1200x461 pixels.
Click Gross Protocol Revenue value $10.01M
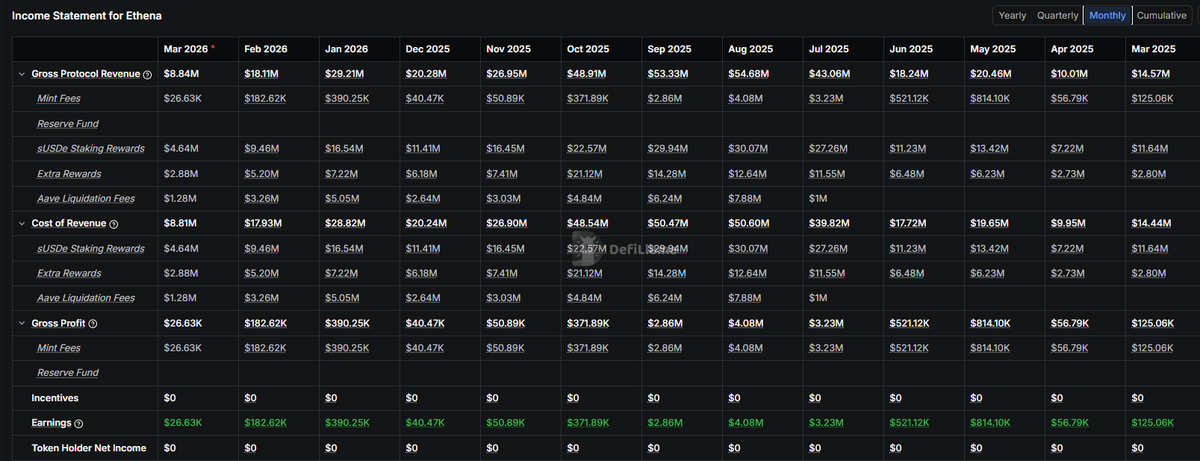click(x=1067, y=74)
